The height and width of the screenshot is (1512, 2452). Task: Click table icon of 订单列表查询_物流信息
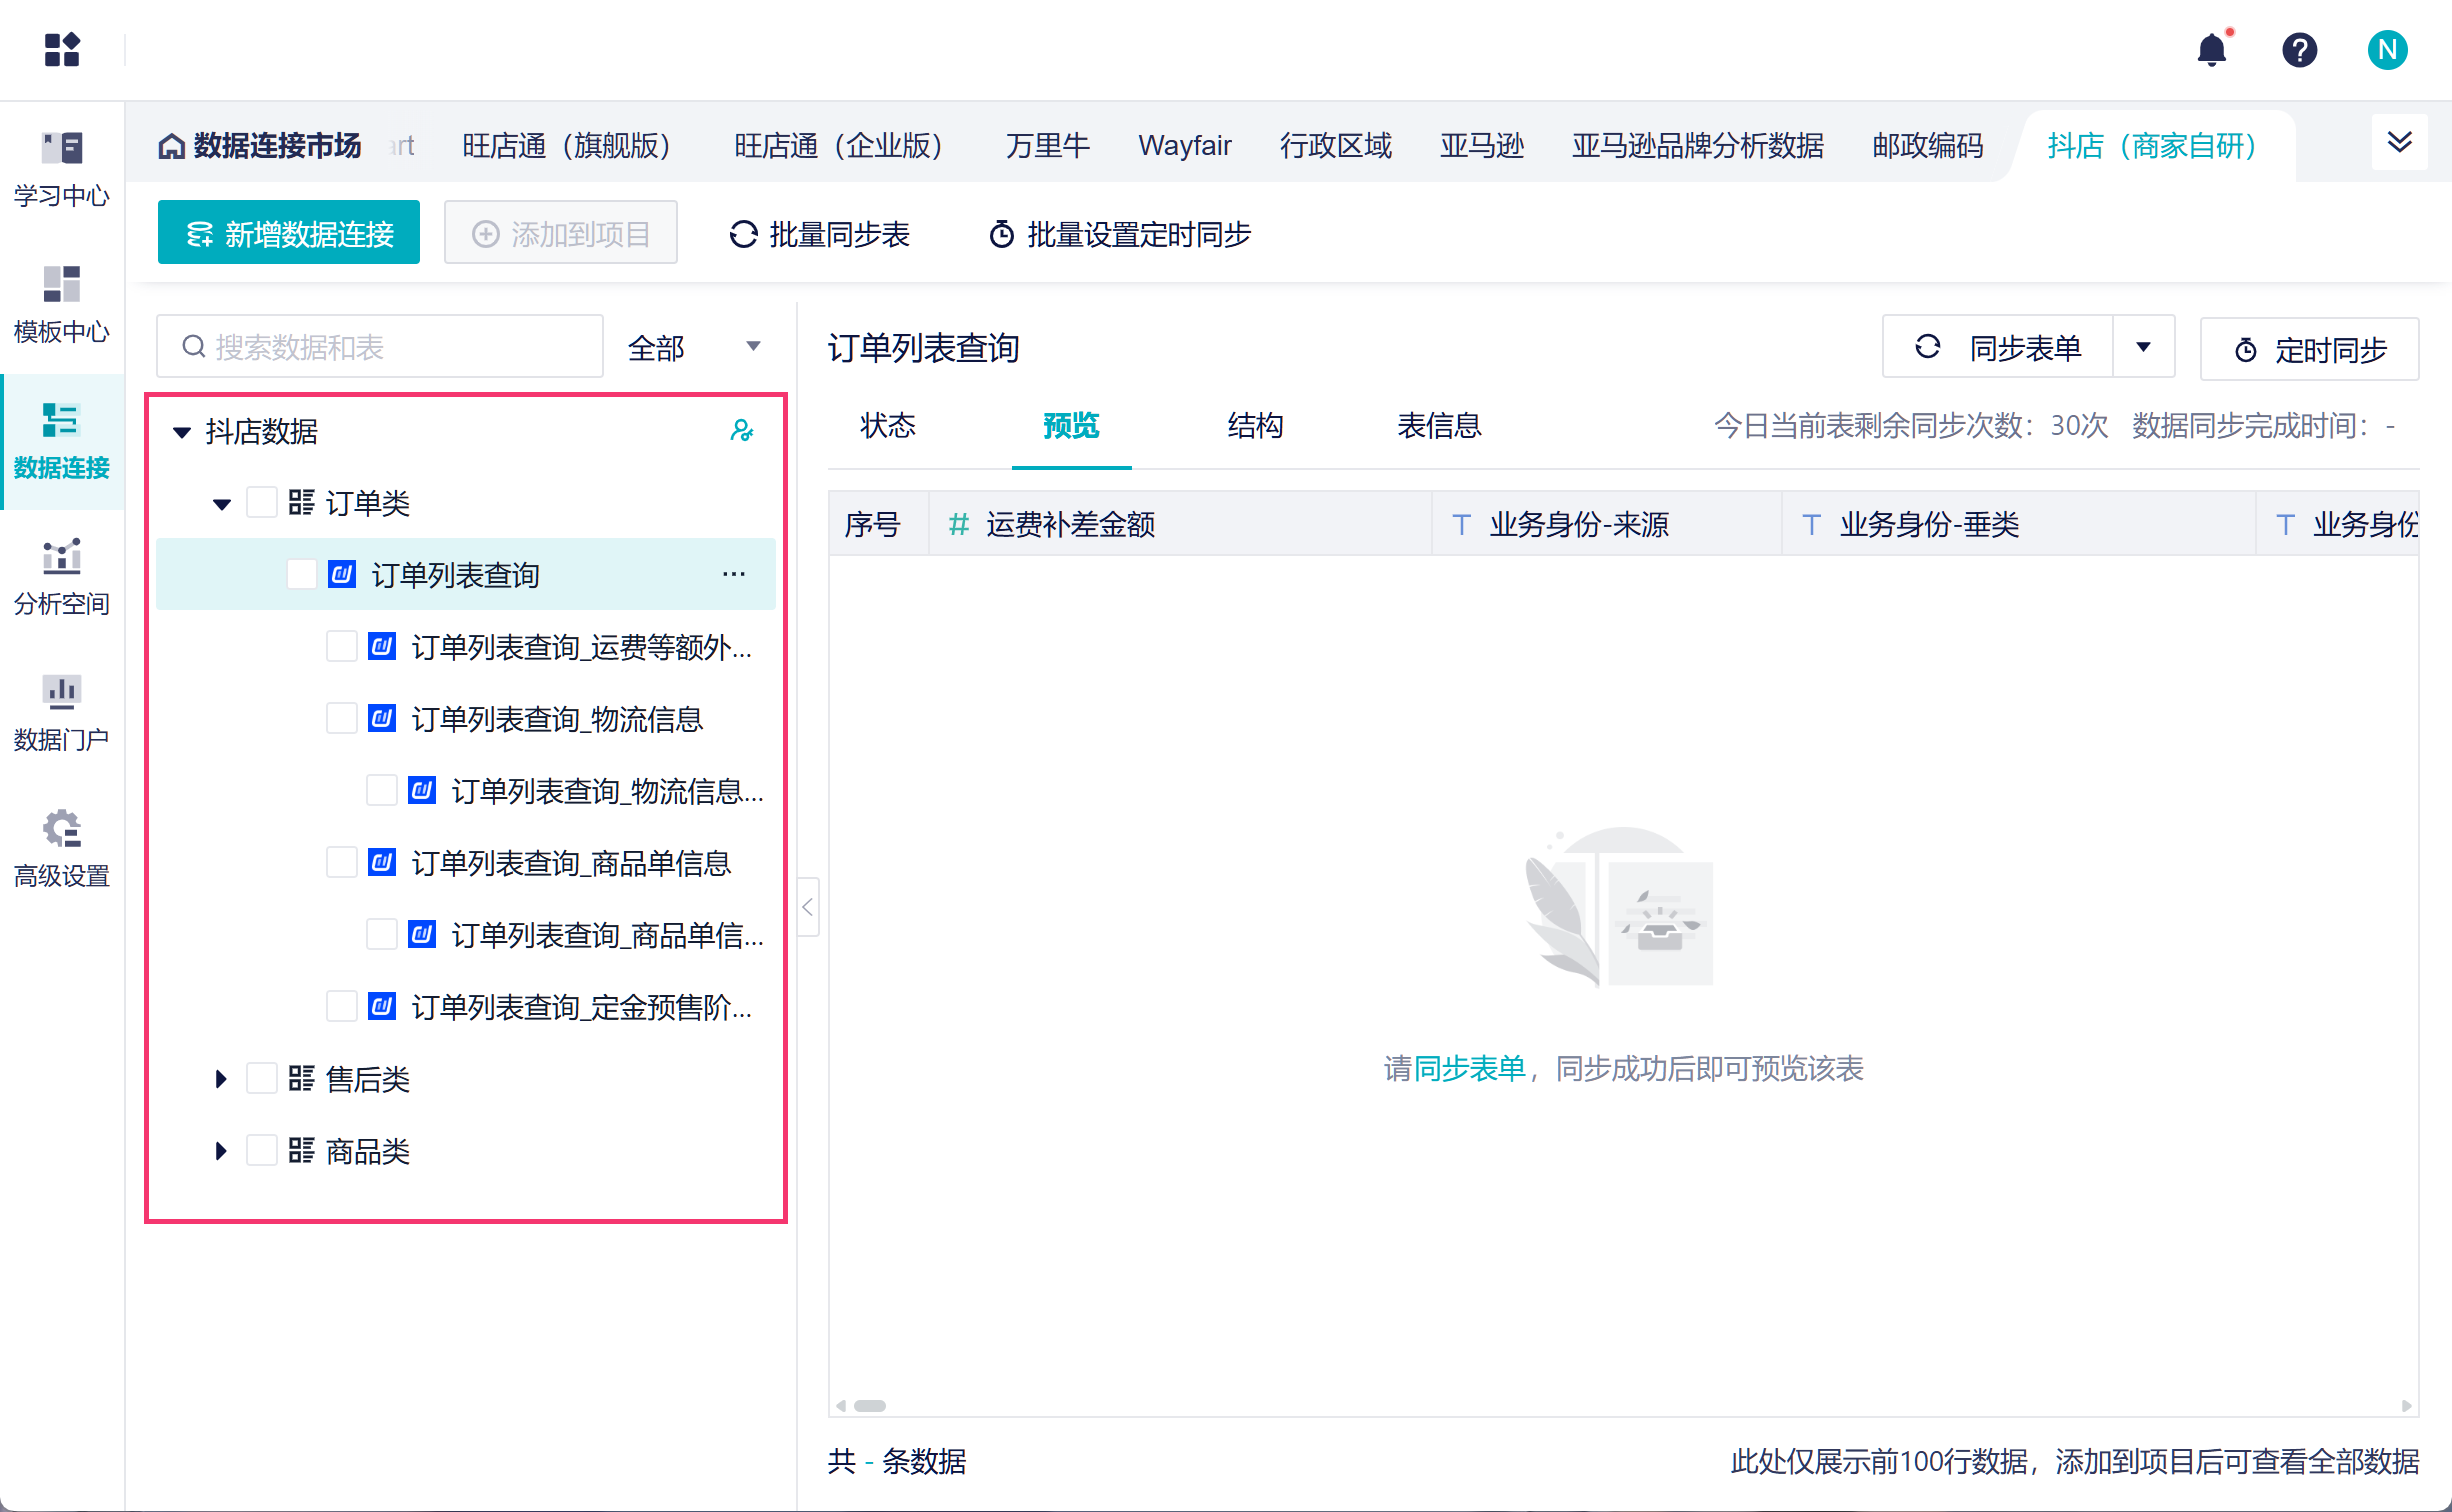(x=382, y=718)
